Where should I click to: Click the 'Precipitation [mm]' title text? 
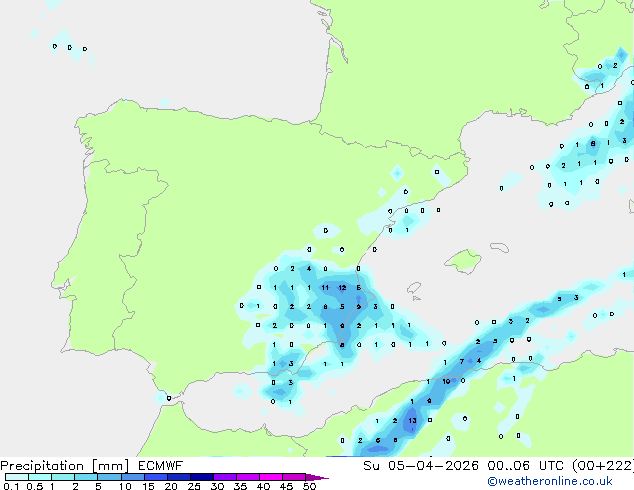click(x=65, y=466)
